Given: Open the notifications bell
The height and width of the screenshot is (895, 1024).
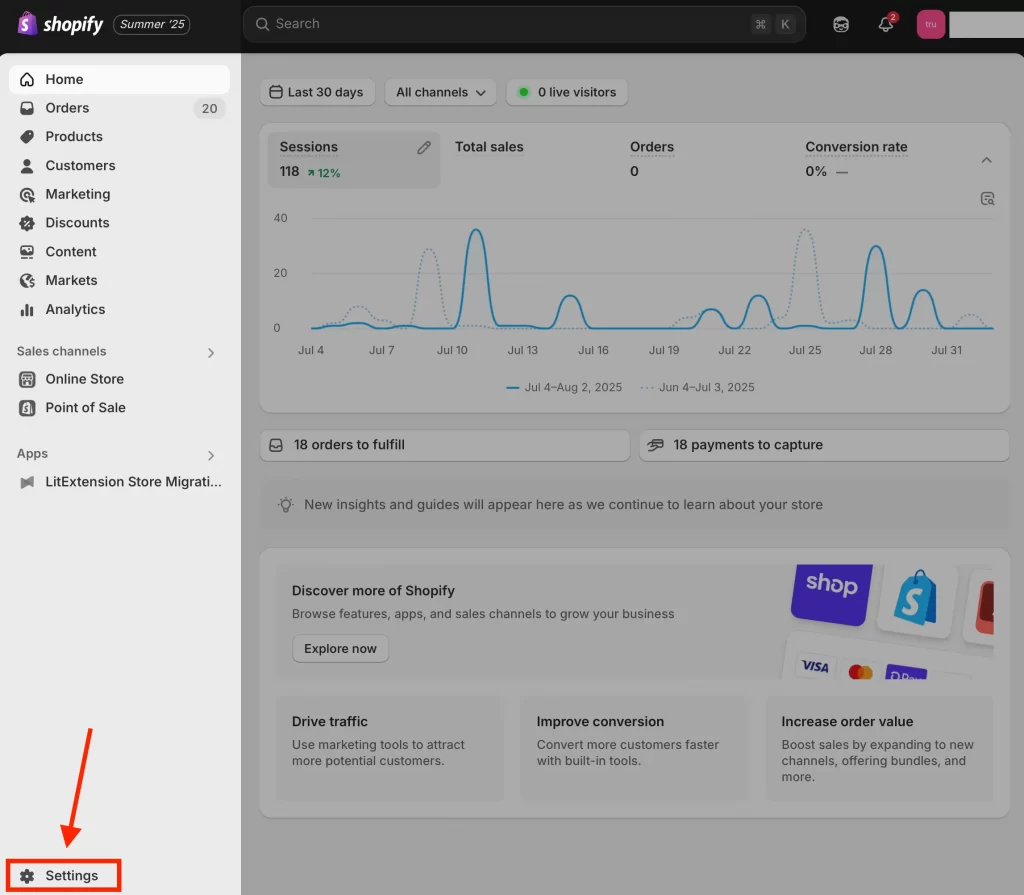Looking at the screenshot, I should click(886, 24).
